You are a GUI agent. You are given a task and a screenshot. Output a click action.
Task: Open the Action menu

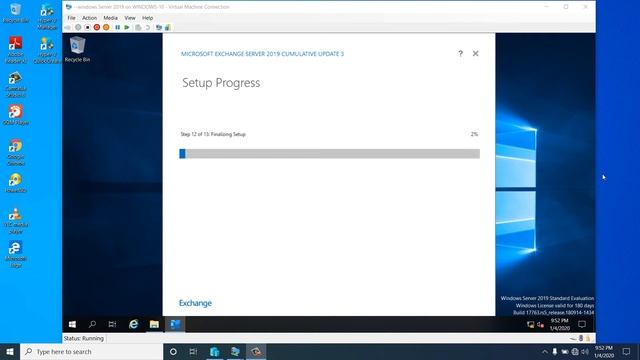pos(89,18)
